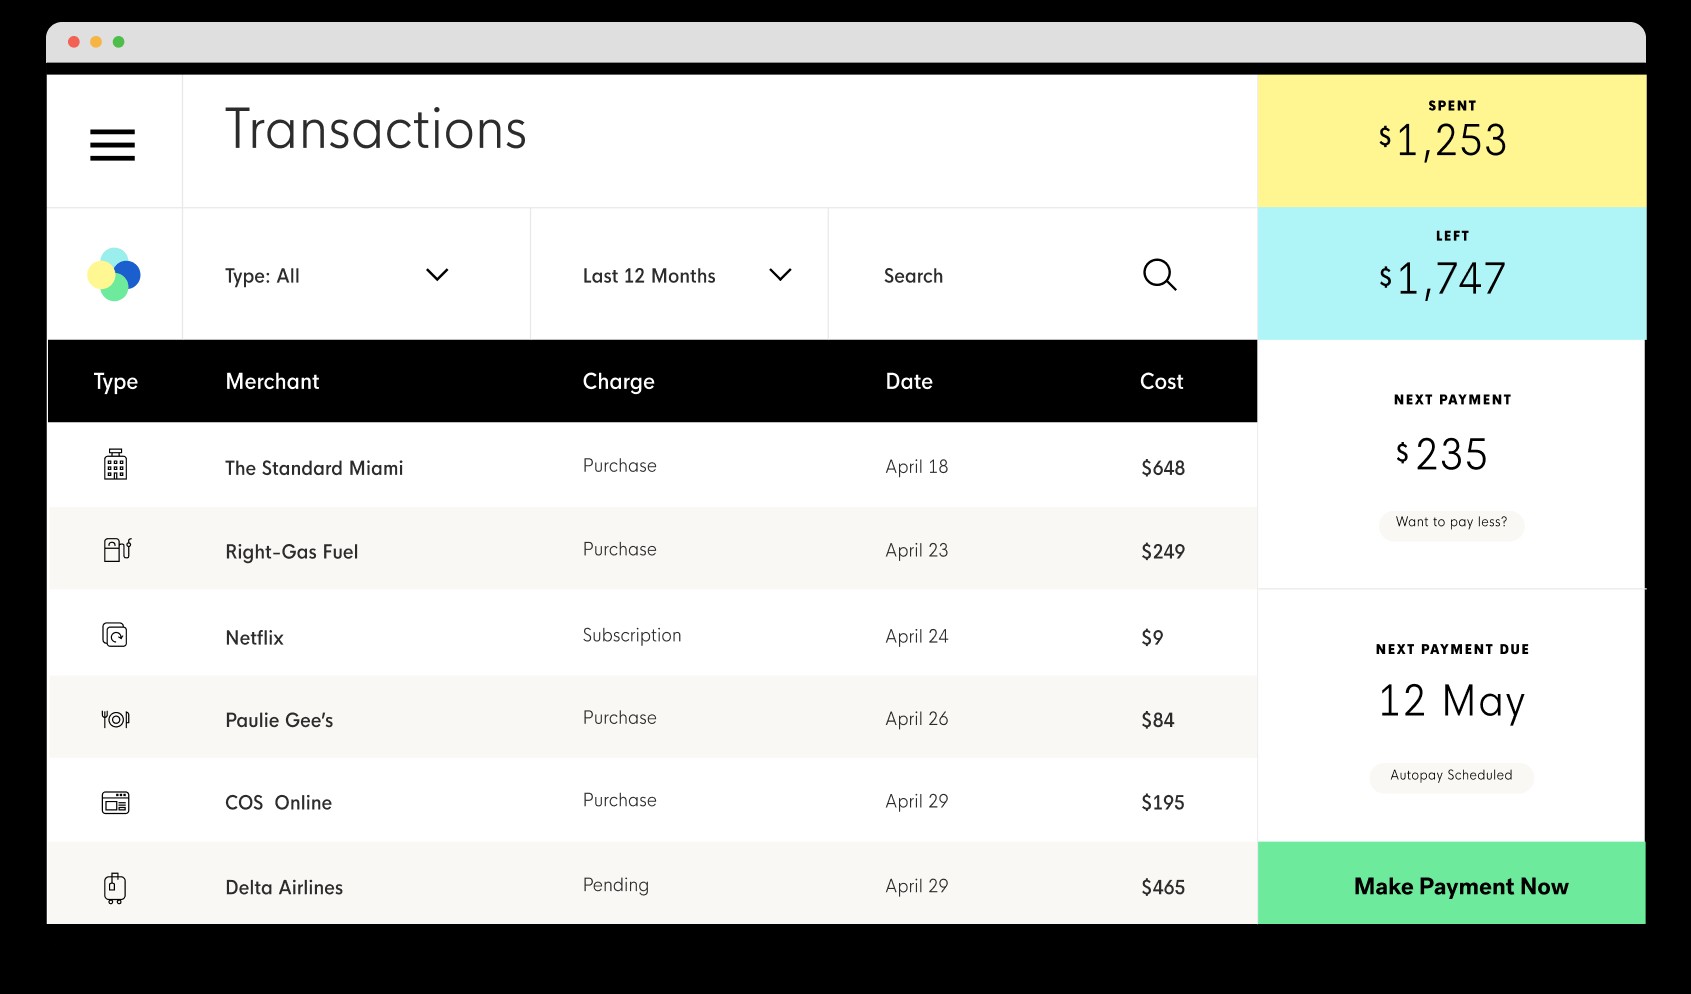Select the hotel icon beside The Standard Miami
Image resolution: width=1691 pixels, height=994 pixels.
pyautogui.click(x=116, y=465)
